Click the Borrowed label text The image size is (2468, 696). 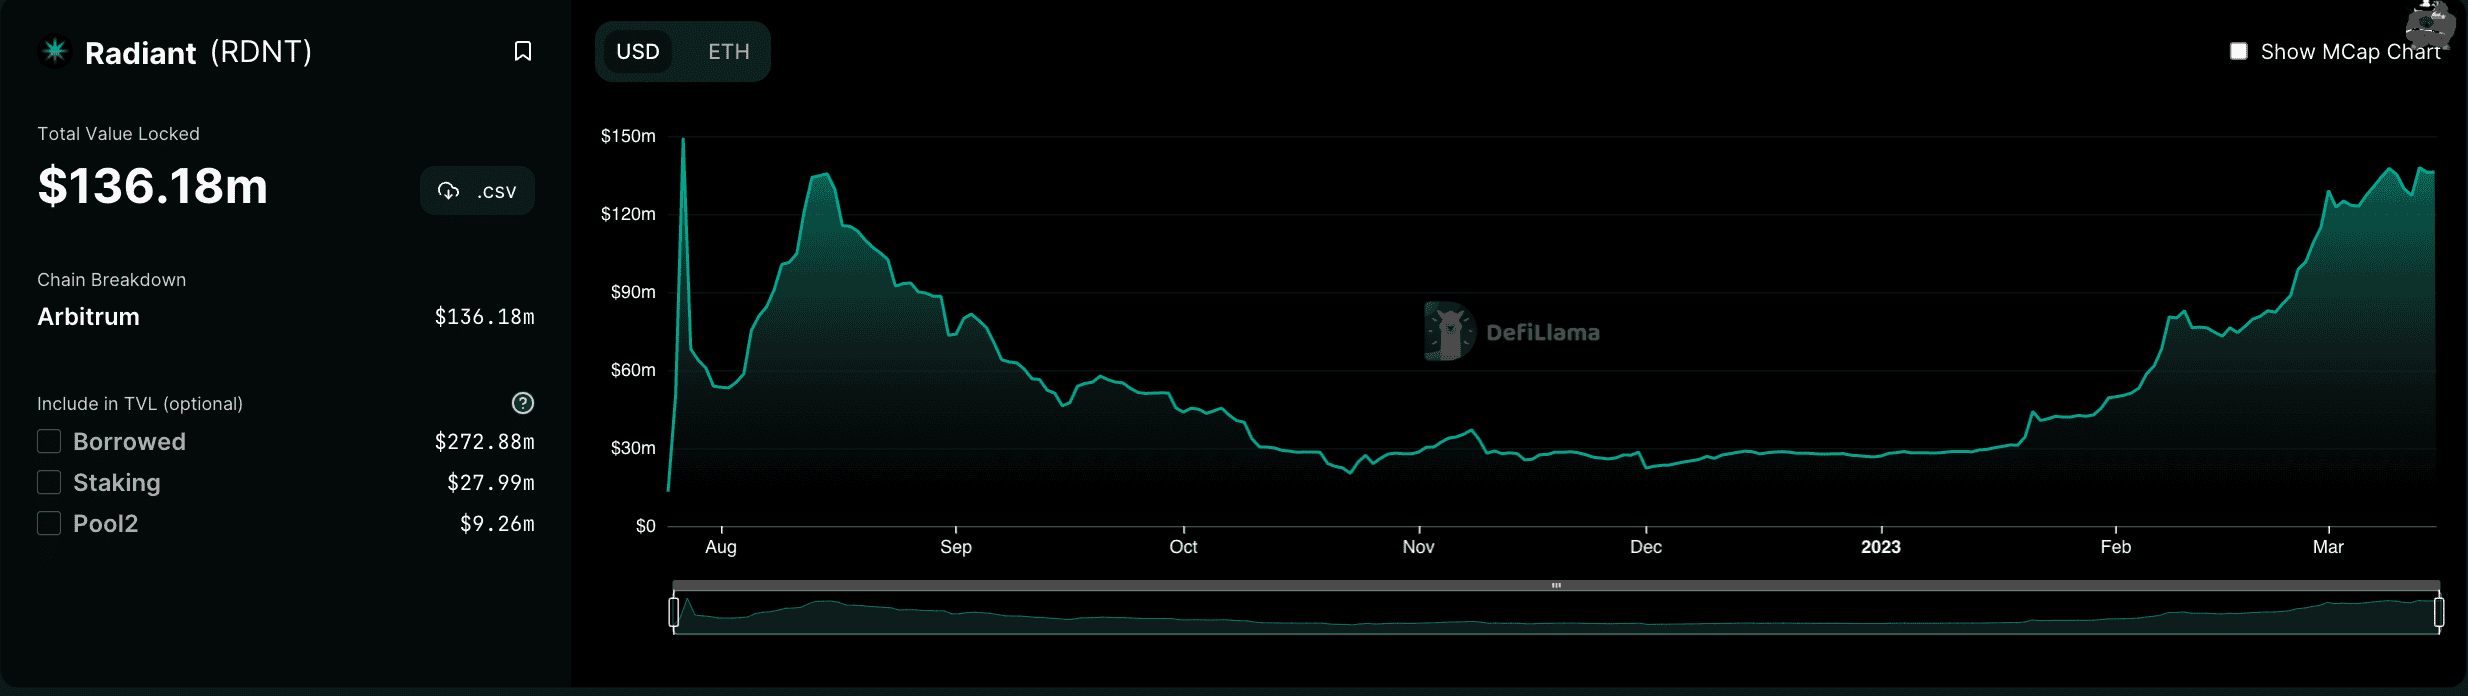pyautogui.click(x=129, y=441)
